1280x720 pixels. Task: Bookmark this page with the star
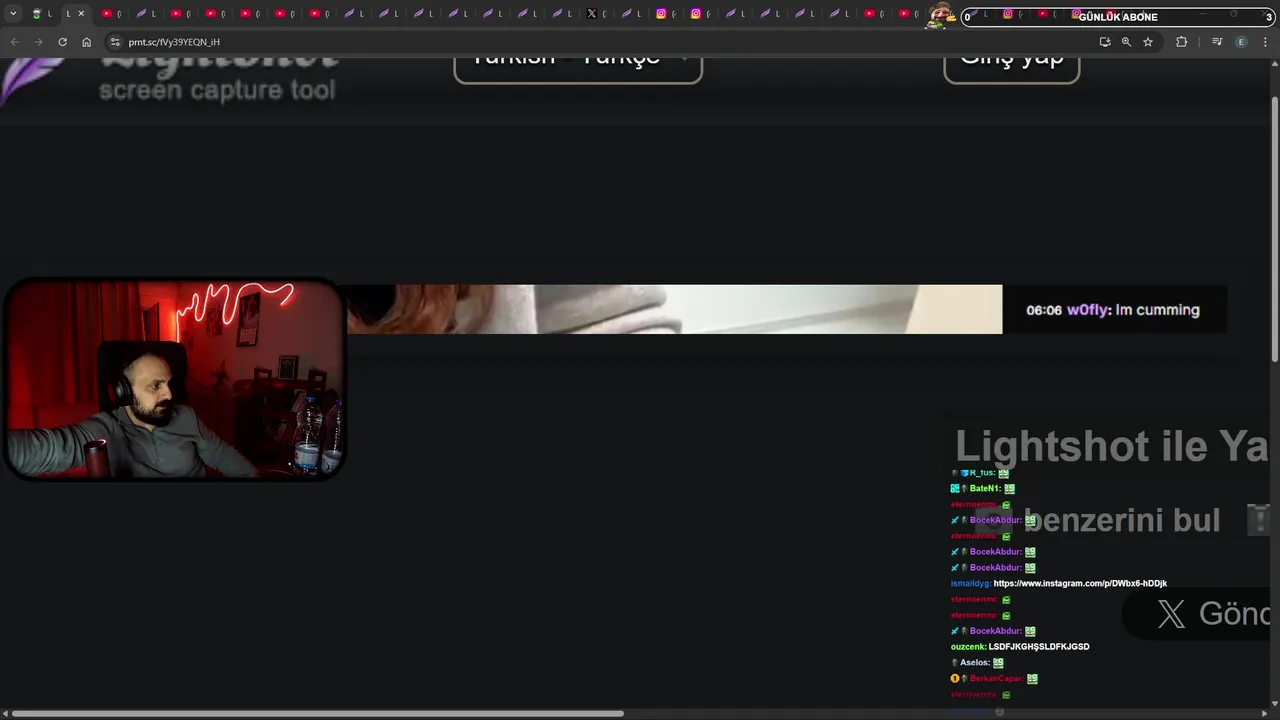1148,42
